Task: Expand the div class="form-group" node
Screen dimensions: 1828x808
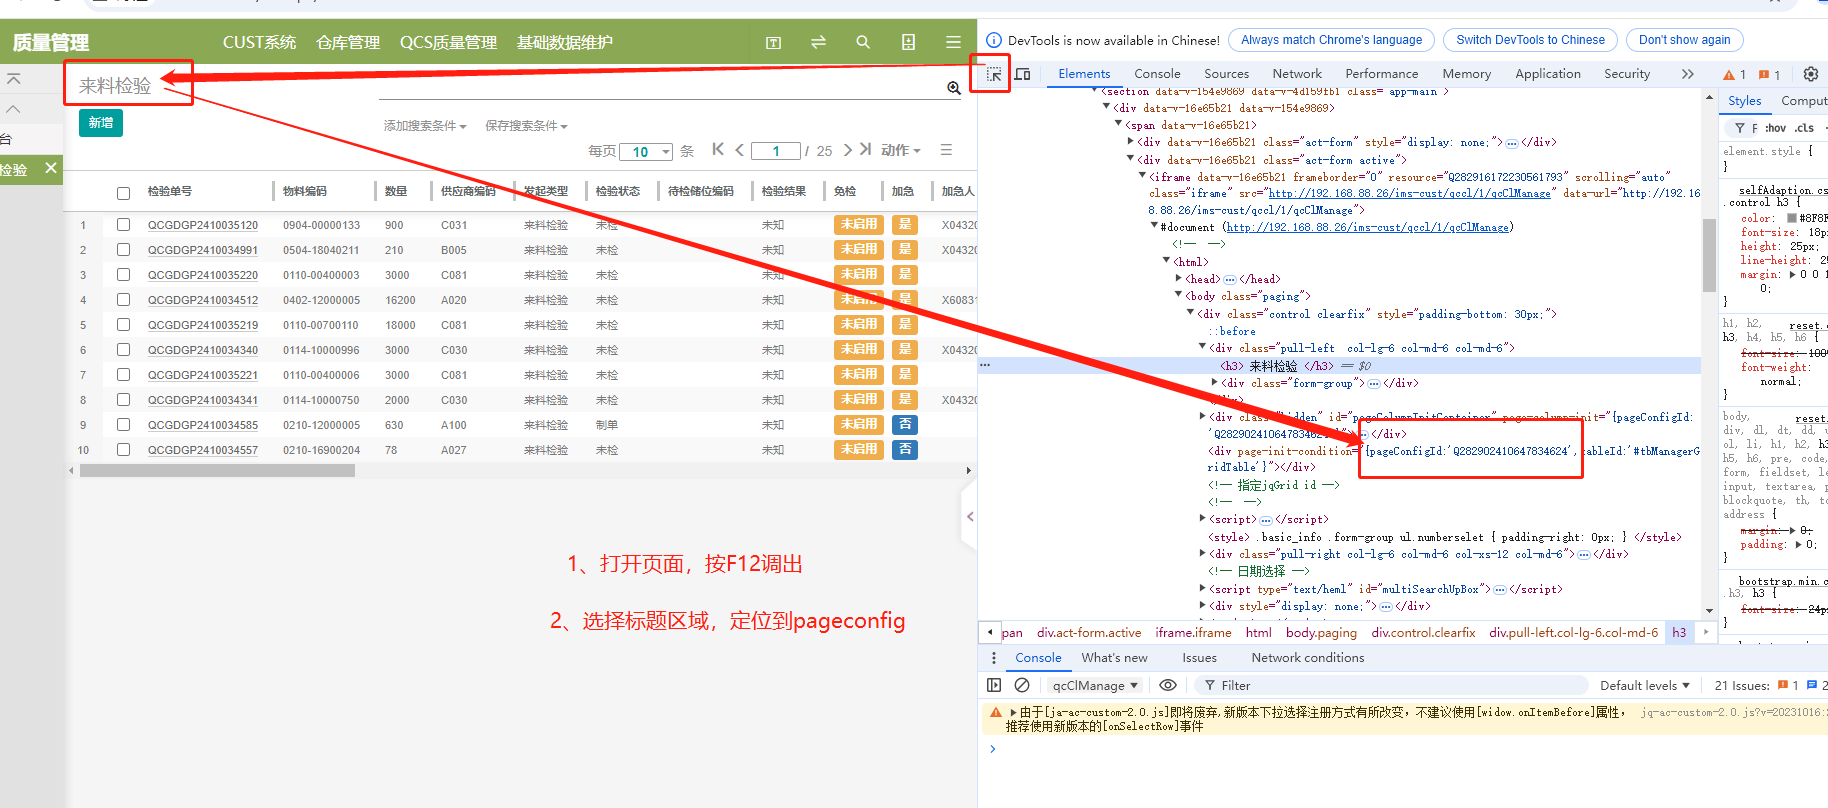Action: coord(1215,383)
